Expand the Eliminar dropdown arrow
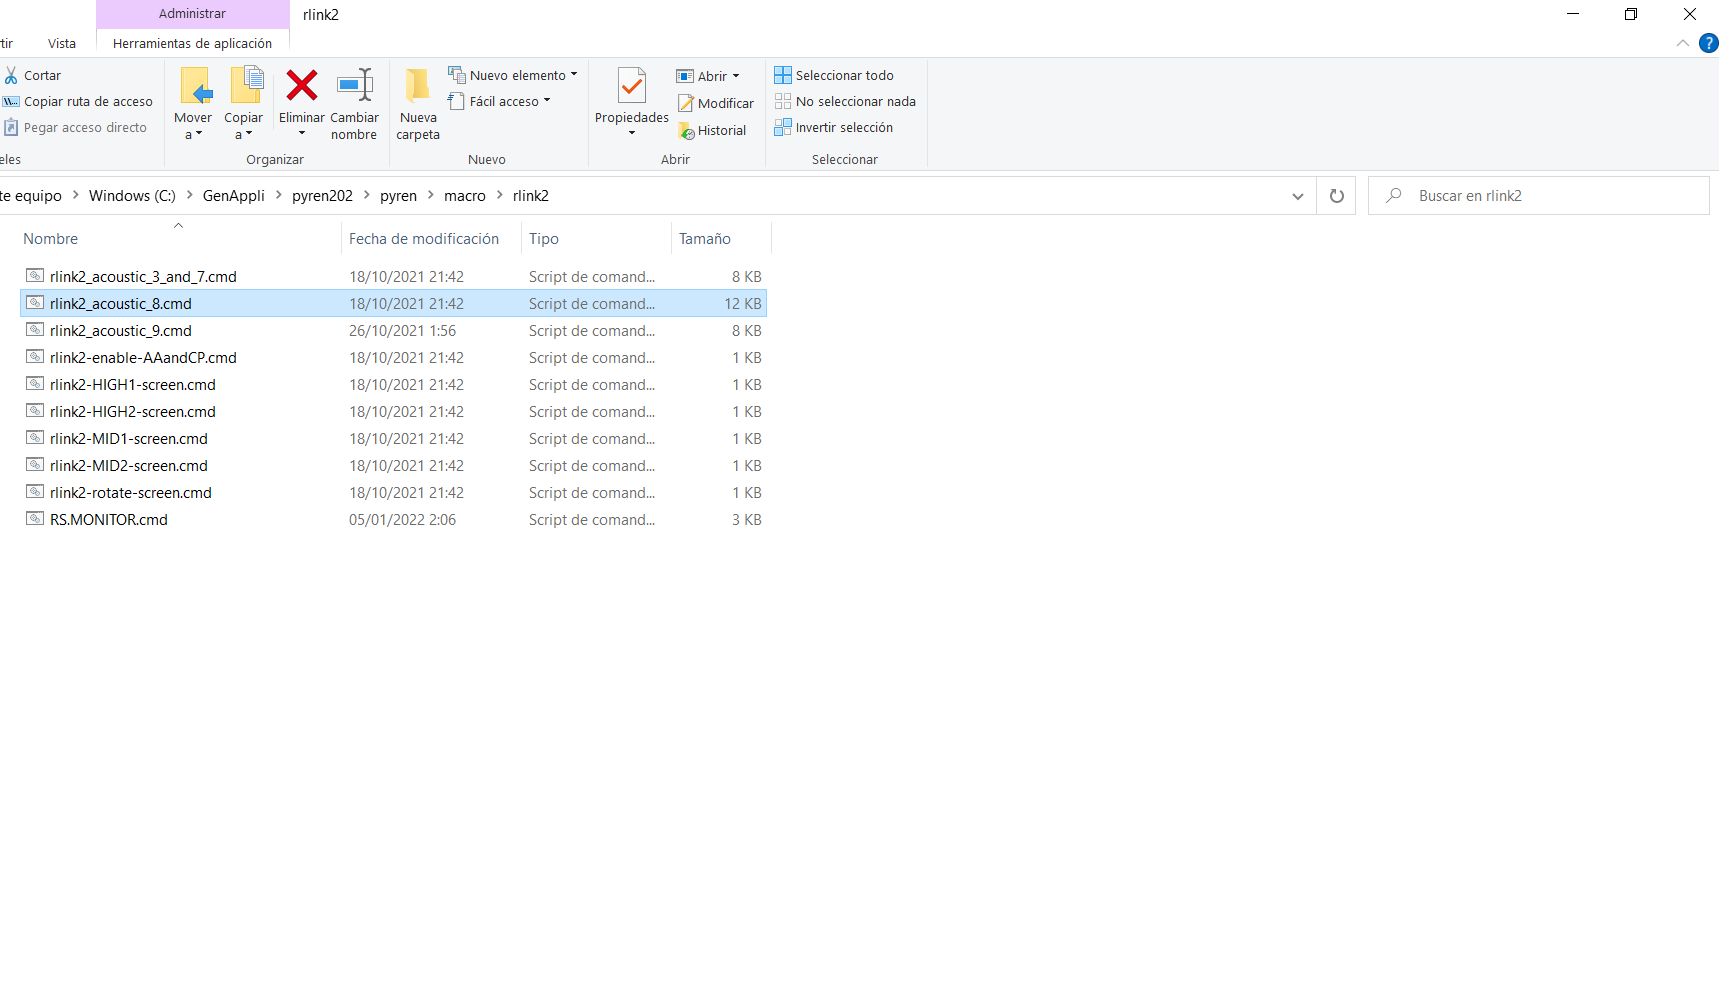This screenshot has height=982, width=1719. (x=302, y=133)
